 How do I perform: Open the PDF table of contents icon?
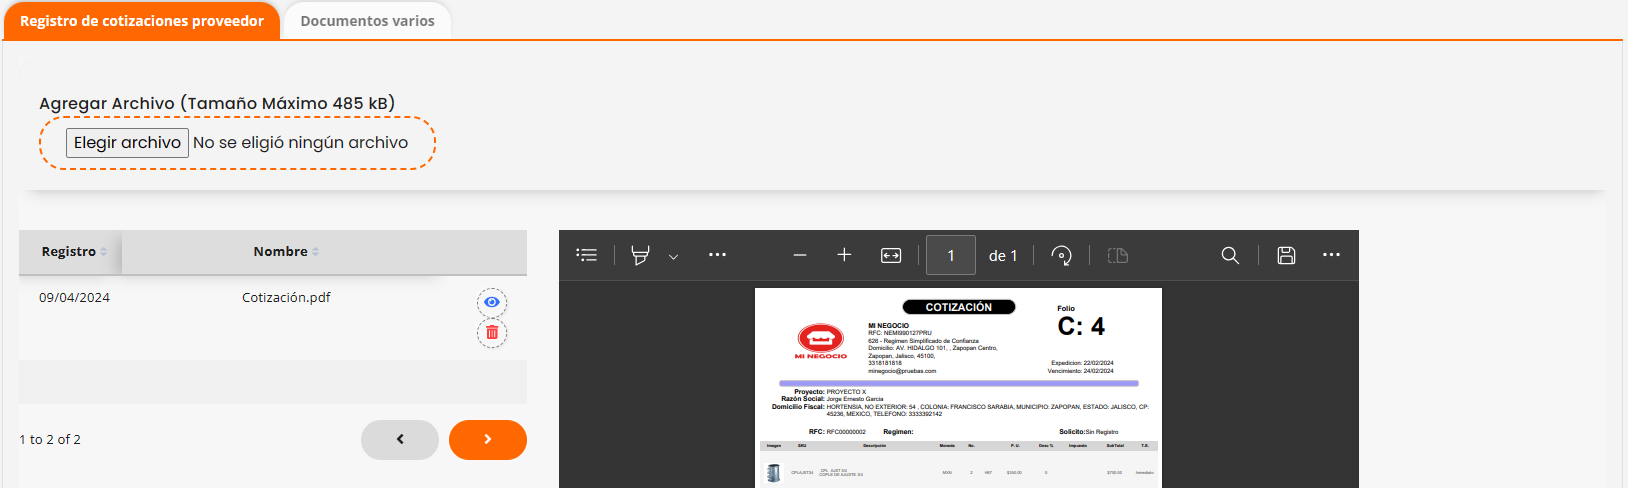587,255
